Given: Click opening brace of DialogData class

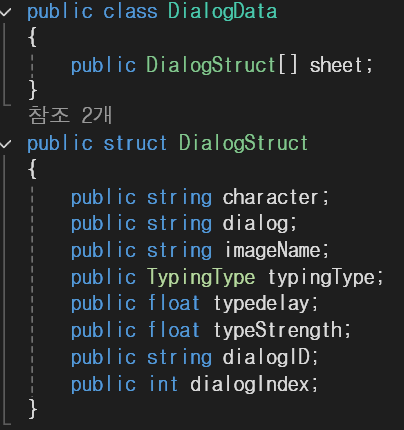Looking at the screenshot, I should (x=32, y=37).
